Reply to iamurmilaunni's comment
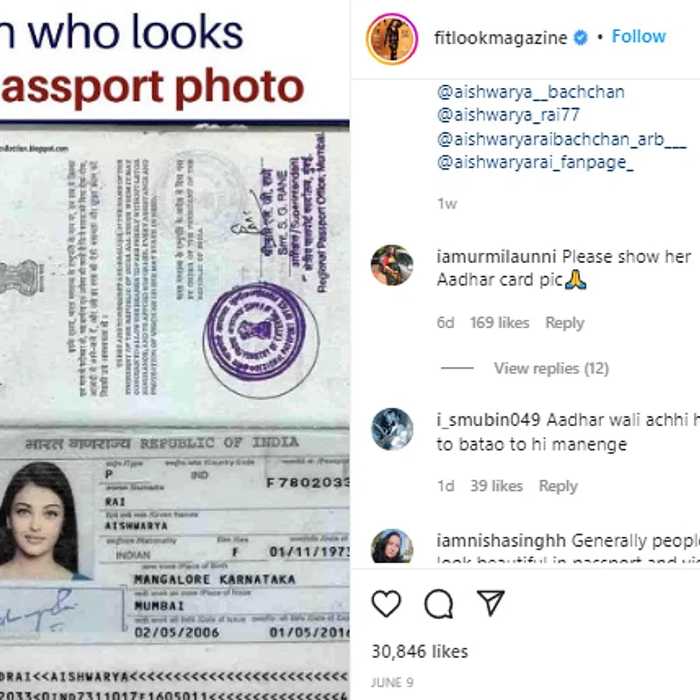This screenshot has height=700, width=700. point(564,322)
